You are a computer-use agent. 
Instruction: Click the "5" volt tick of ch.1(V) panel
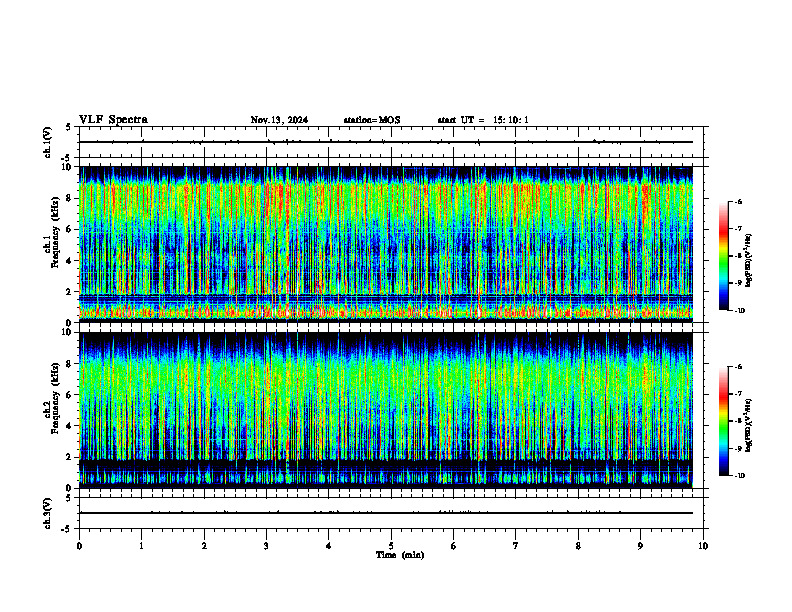[68, 128]
